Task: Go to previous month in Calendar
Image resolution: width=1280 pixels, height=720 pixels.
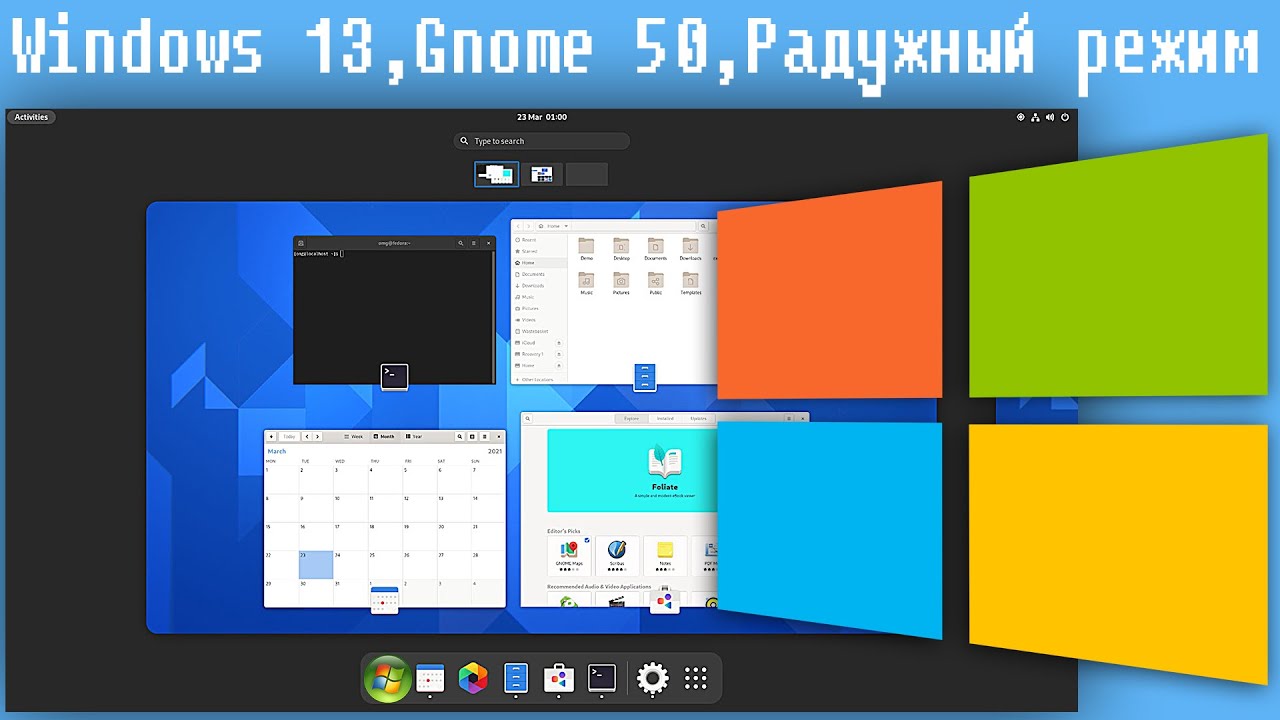Action: coord(307,437)
